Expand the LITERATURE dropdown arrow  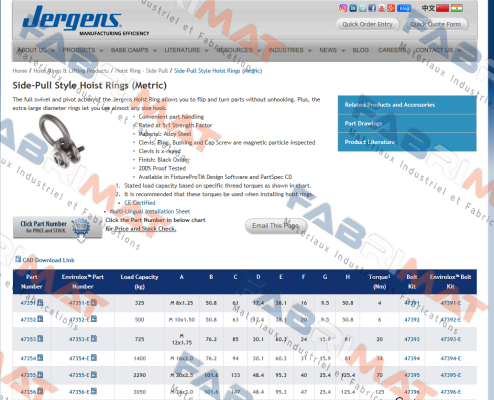206,51
